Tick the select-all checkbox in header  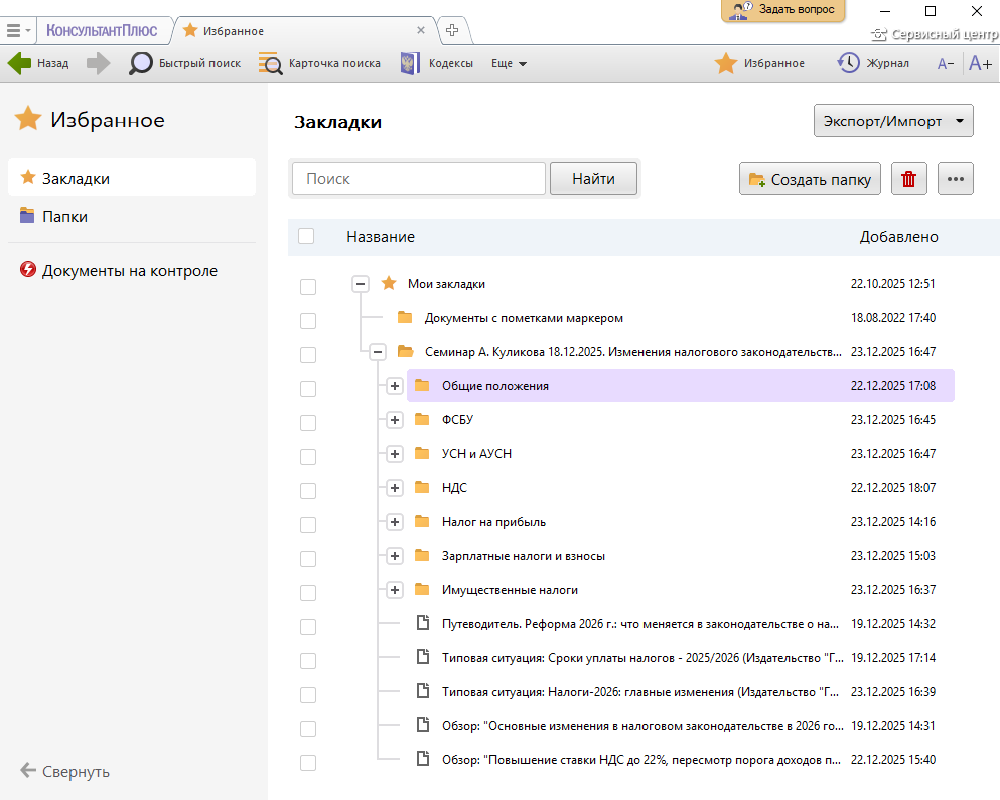click(x=306, y=237)
